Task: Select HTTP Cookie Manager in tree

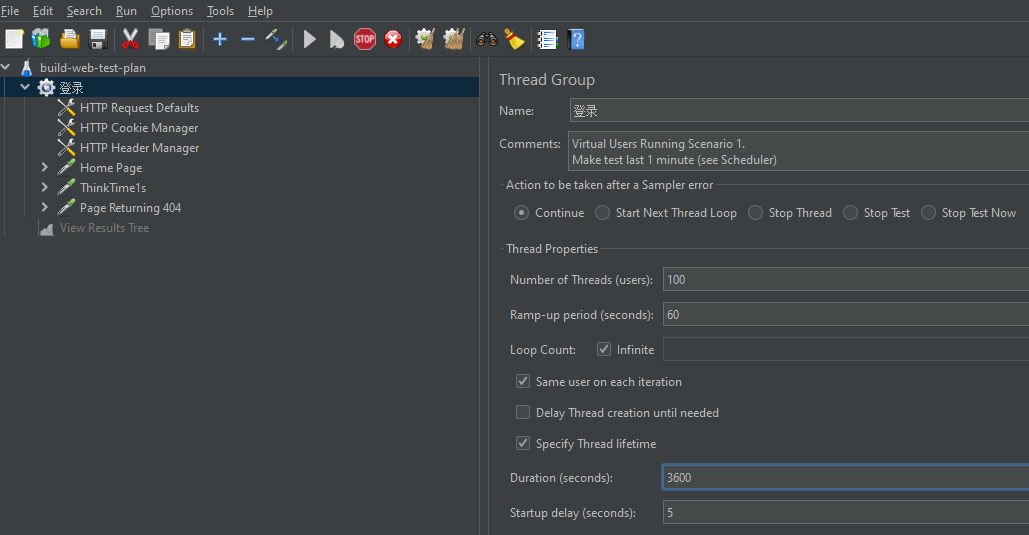Action: 139,128
